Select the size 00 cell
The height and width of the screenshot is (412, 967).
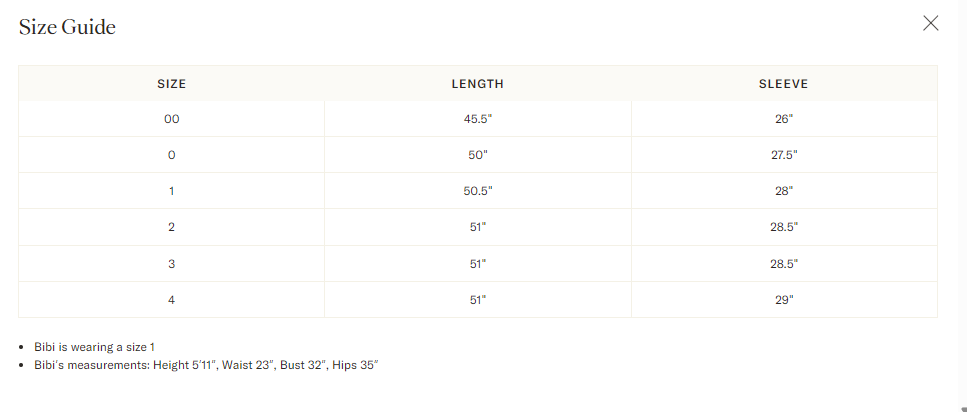click(x=171, y=119)
